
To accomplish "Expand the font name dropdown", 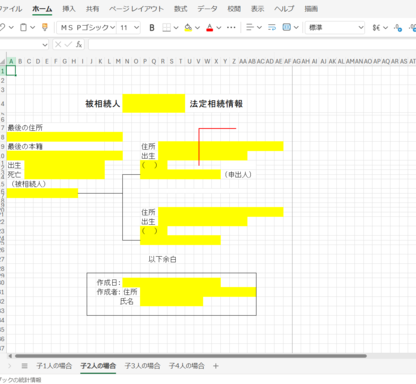I will tap(112, 28).
